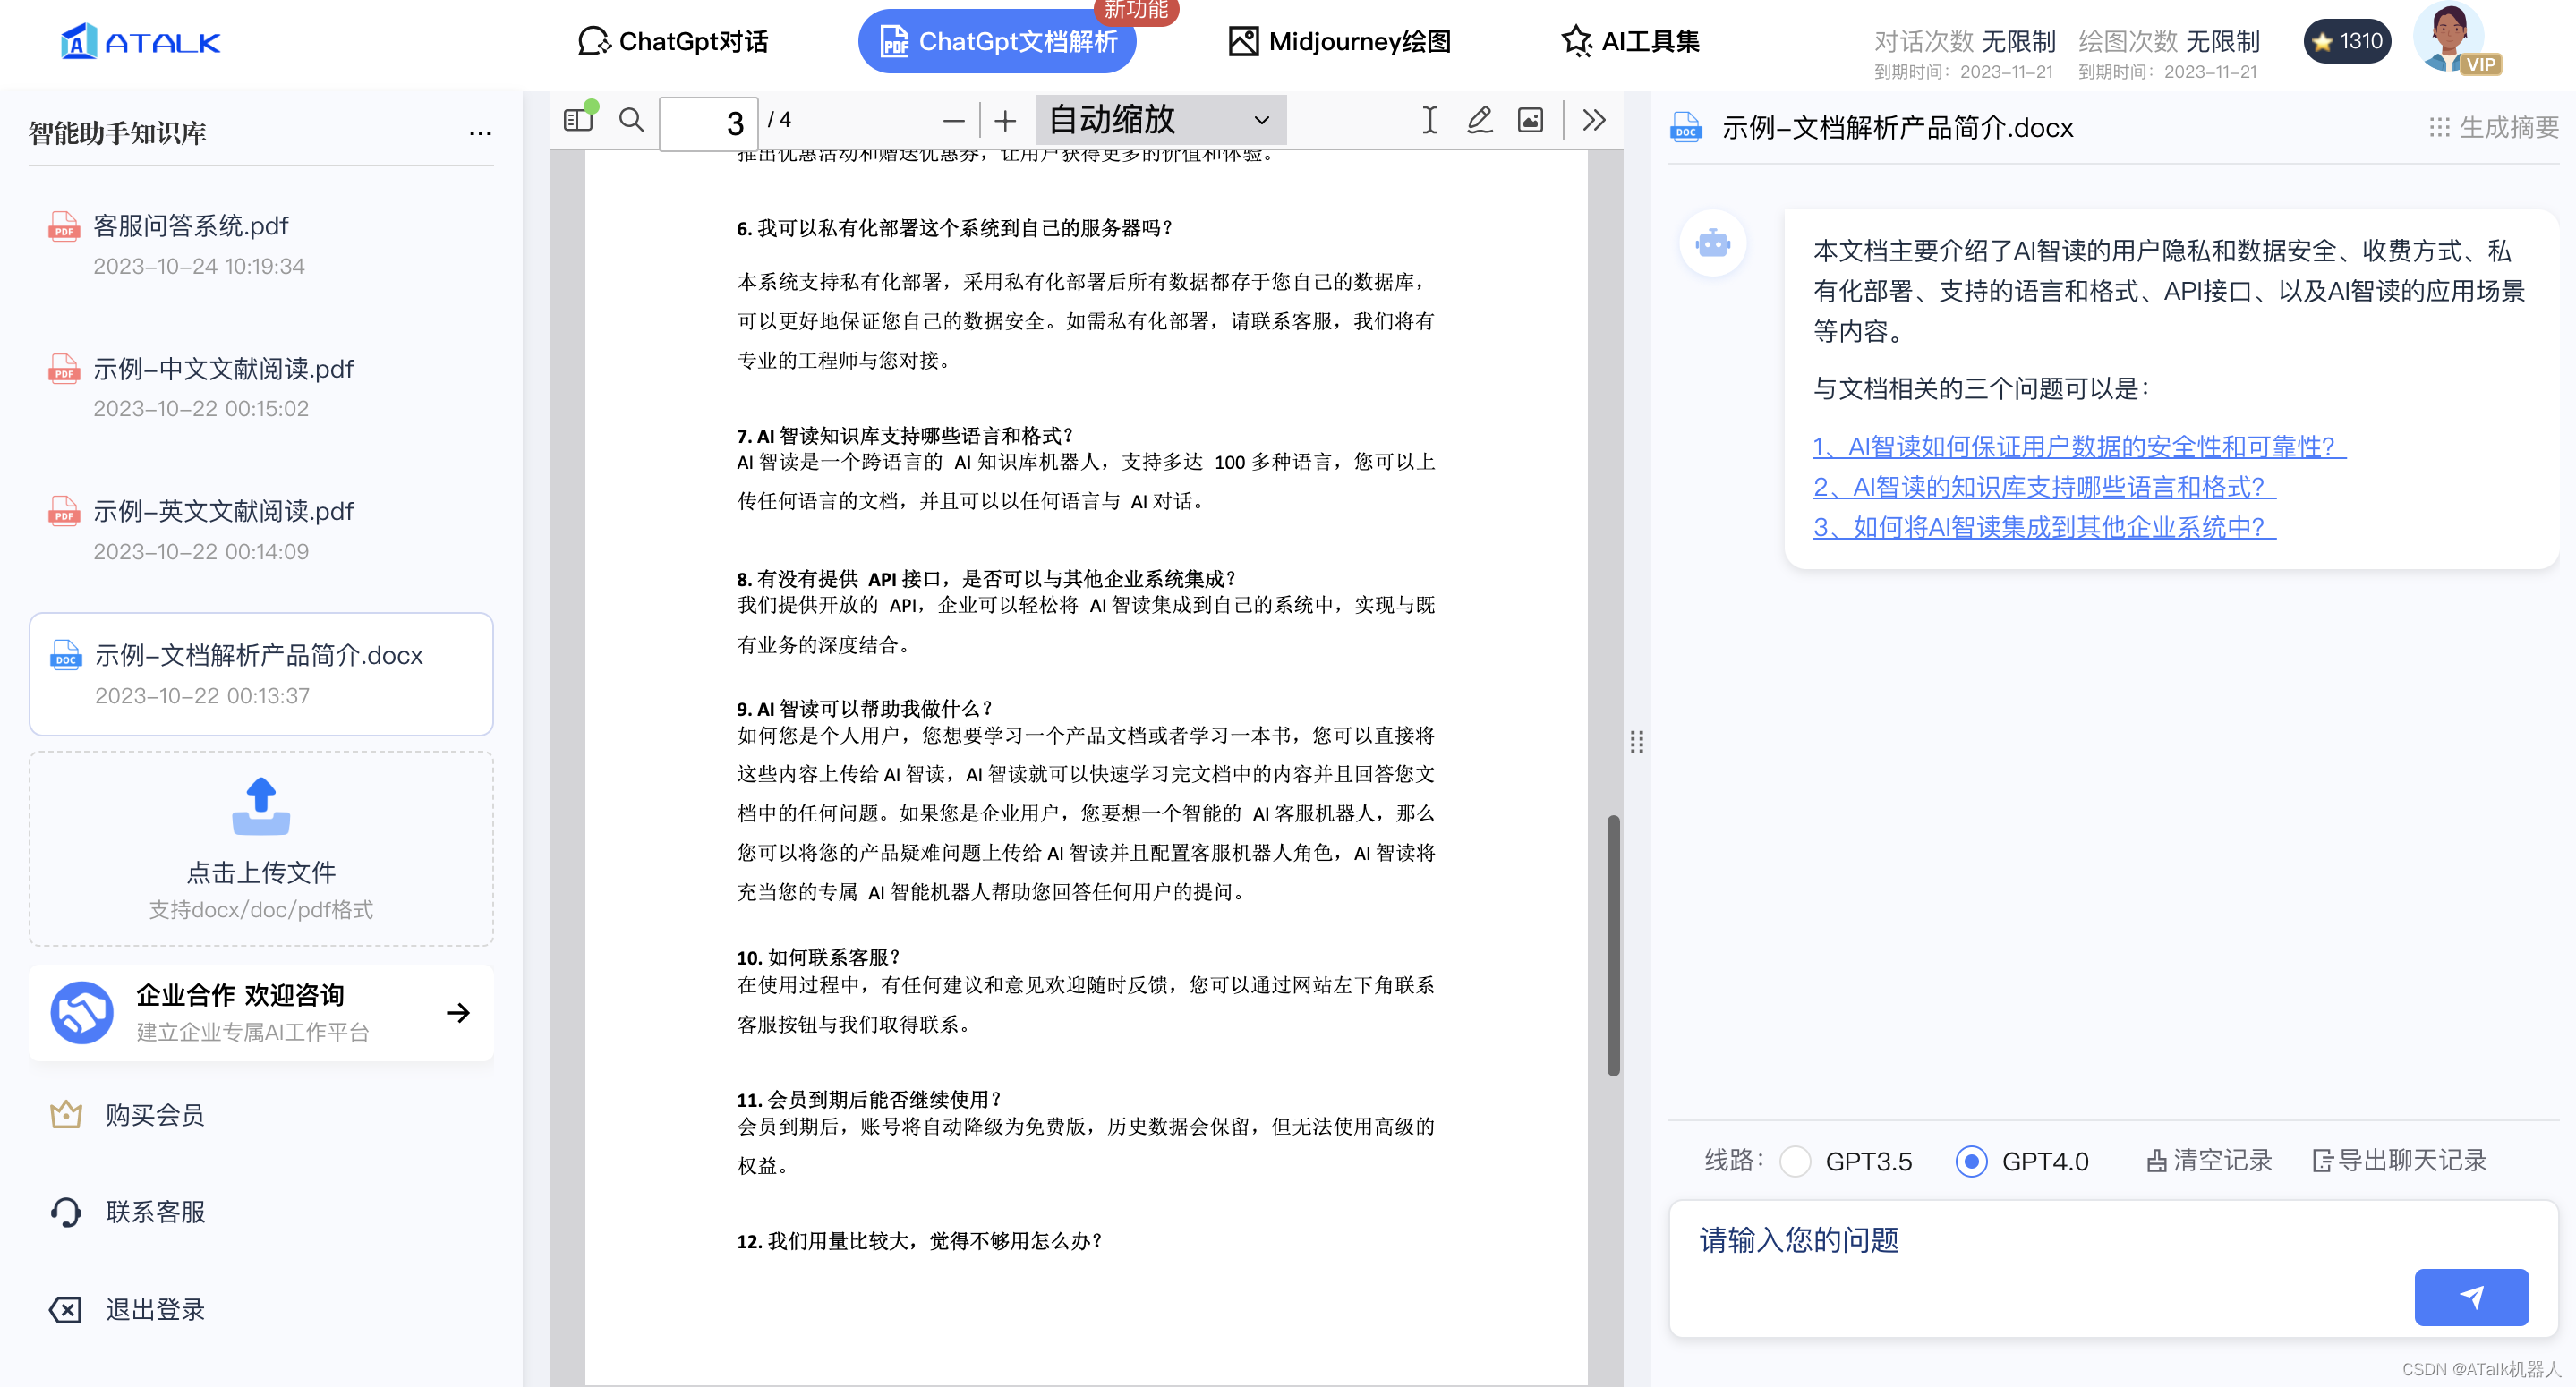
Task: Select the draw pencil tool
Action: pos(1480,120)
